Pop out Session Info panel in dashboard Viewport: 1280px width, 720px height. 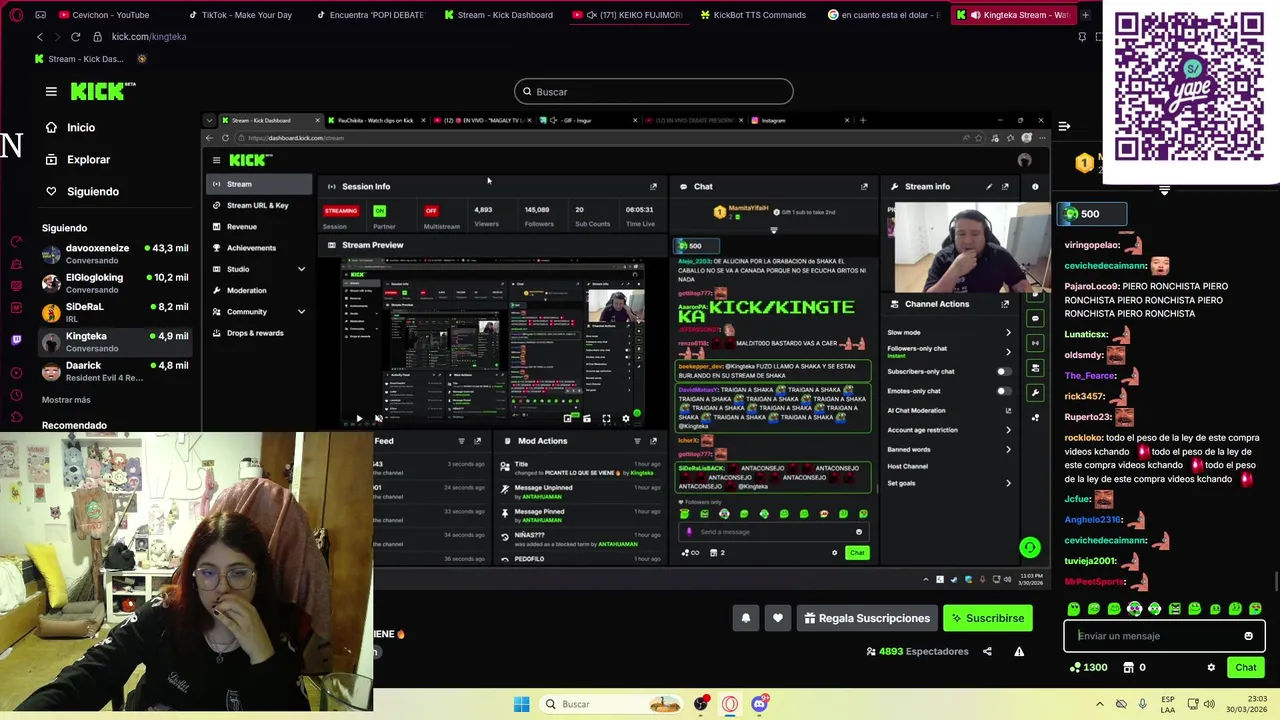point(653,186)
